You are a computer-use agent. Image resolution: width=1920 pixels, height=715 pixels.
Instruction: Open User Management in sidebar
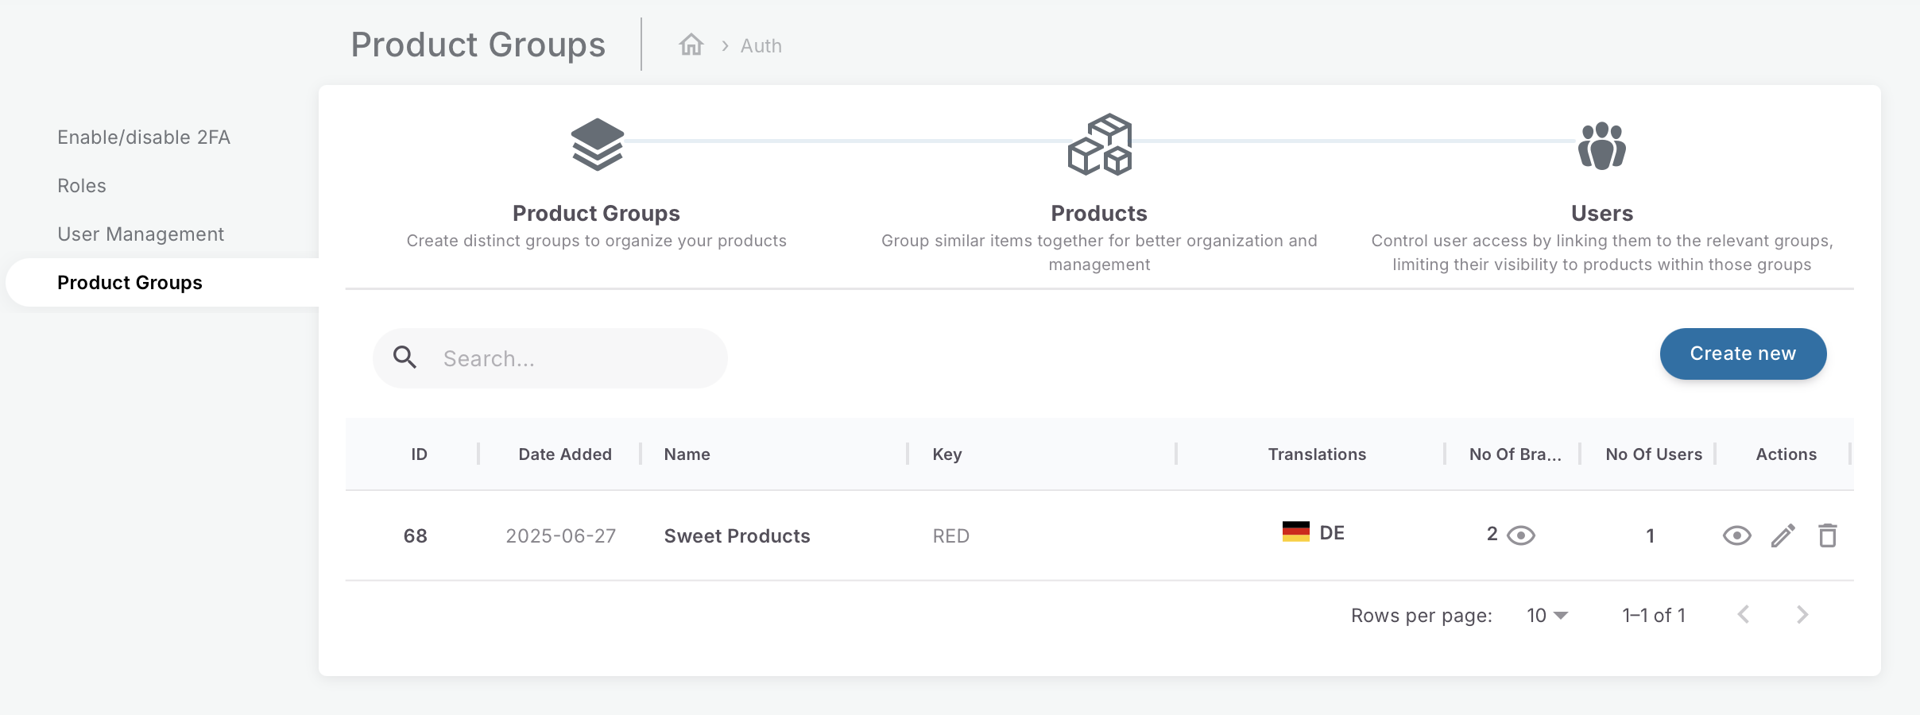click(x=141, y=234)
